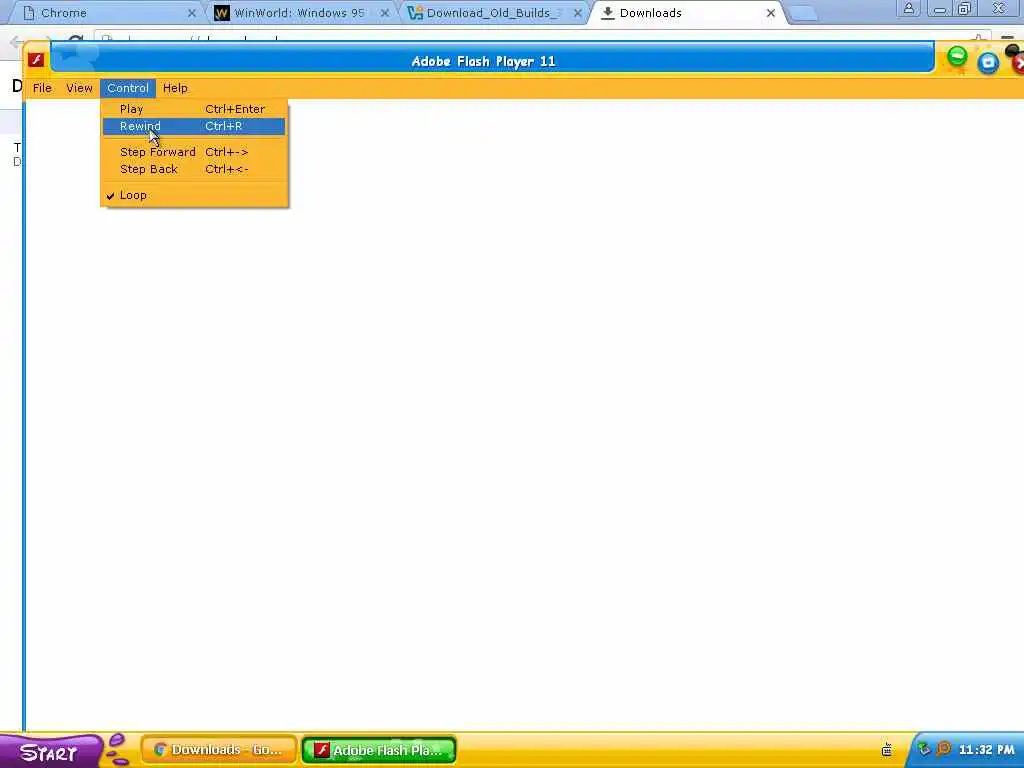Screen dimensions: 1024x768
Task: Close the WinWorld tab
Action: 385,13
